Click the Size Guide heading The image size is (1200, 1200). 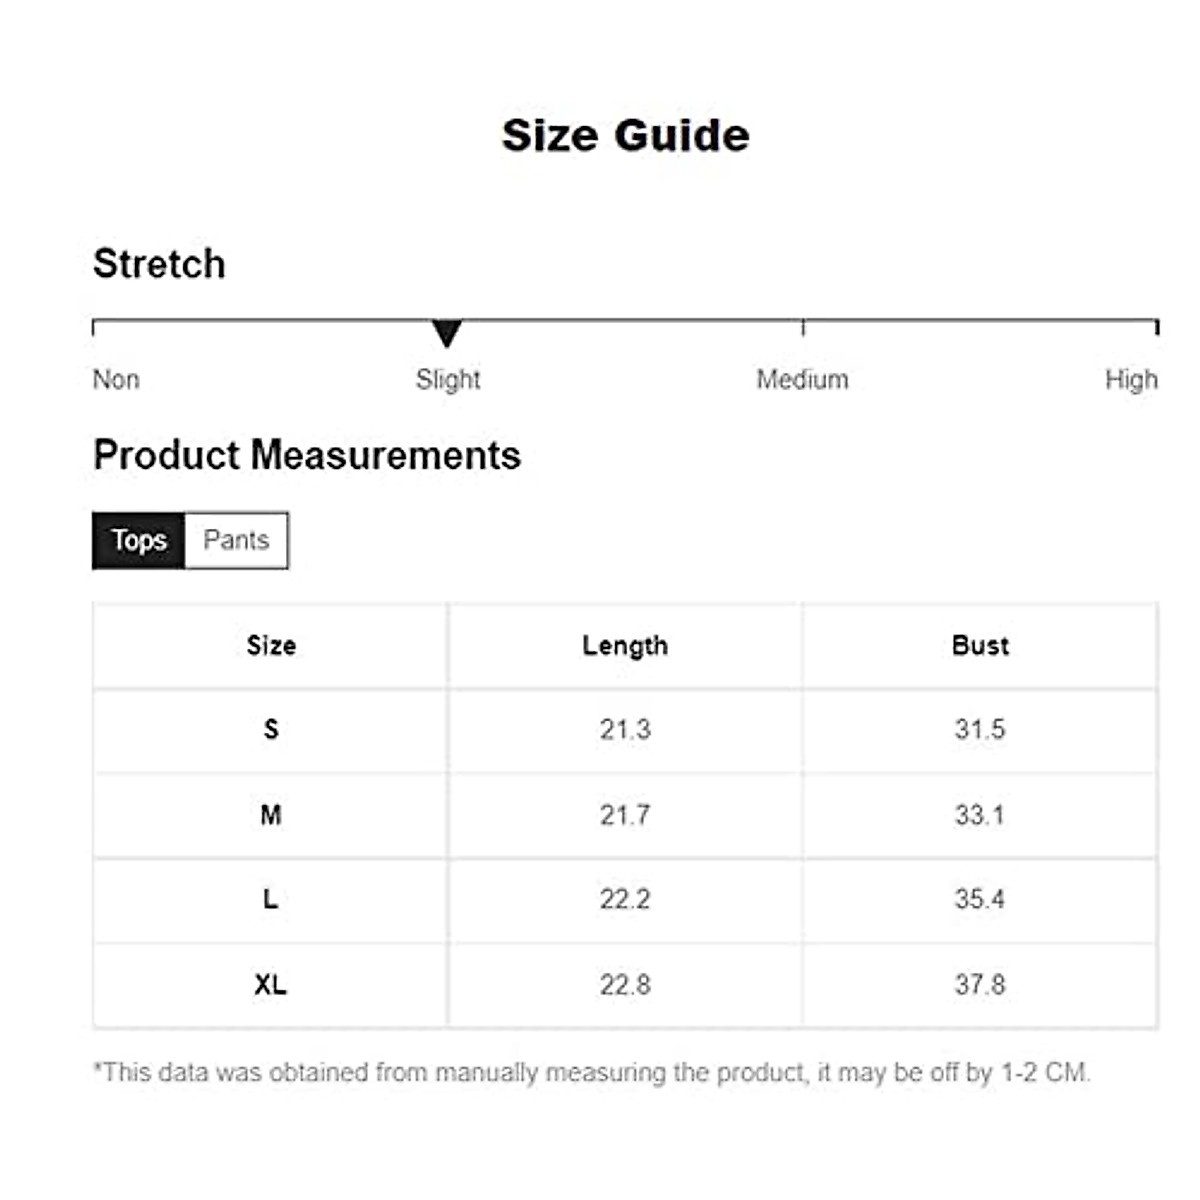click(x=625, y=136)
